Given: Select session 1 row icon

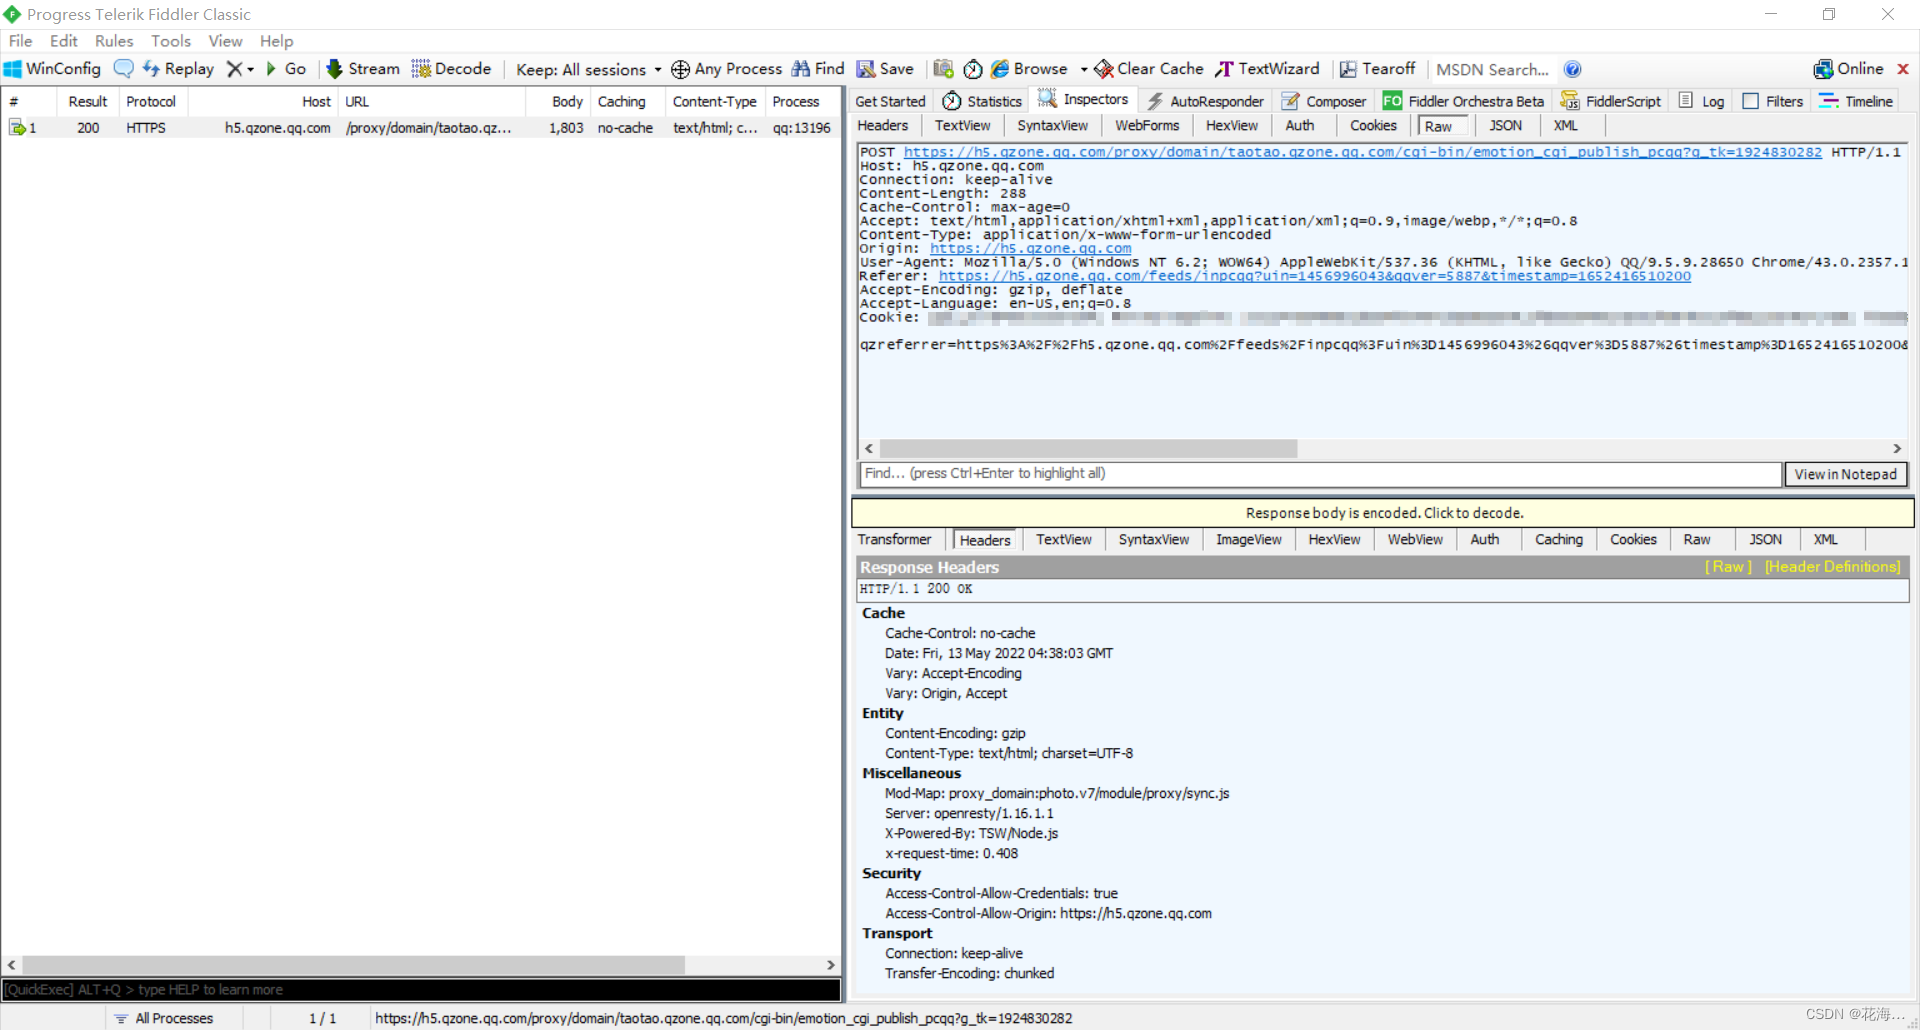Looking at the screenshot, I should pos(18,128).
